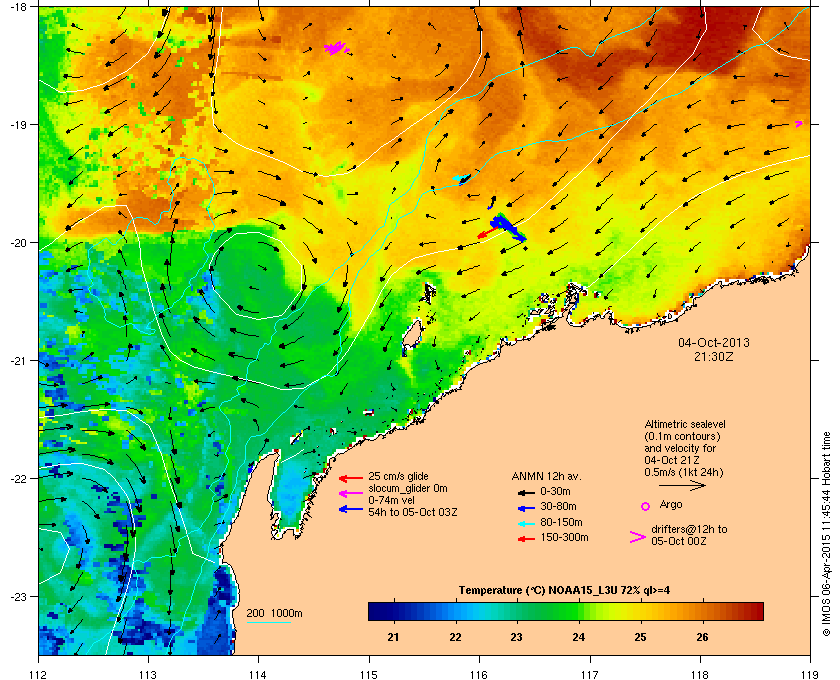Click the red 25 cm/s glide arrow
This screenshot has height=680, width=840.
[x=351, y=479]
